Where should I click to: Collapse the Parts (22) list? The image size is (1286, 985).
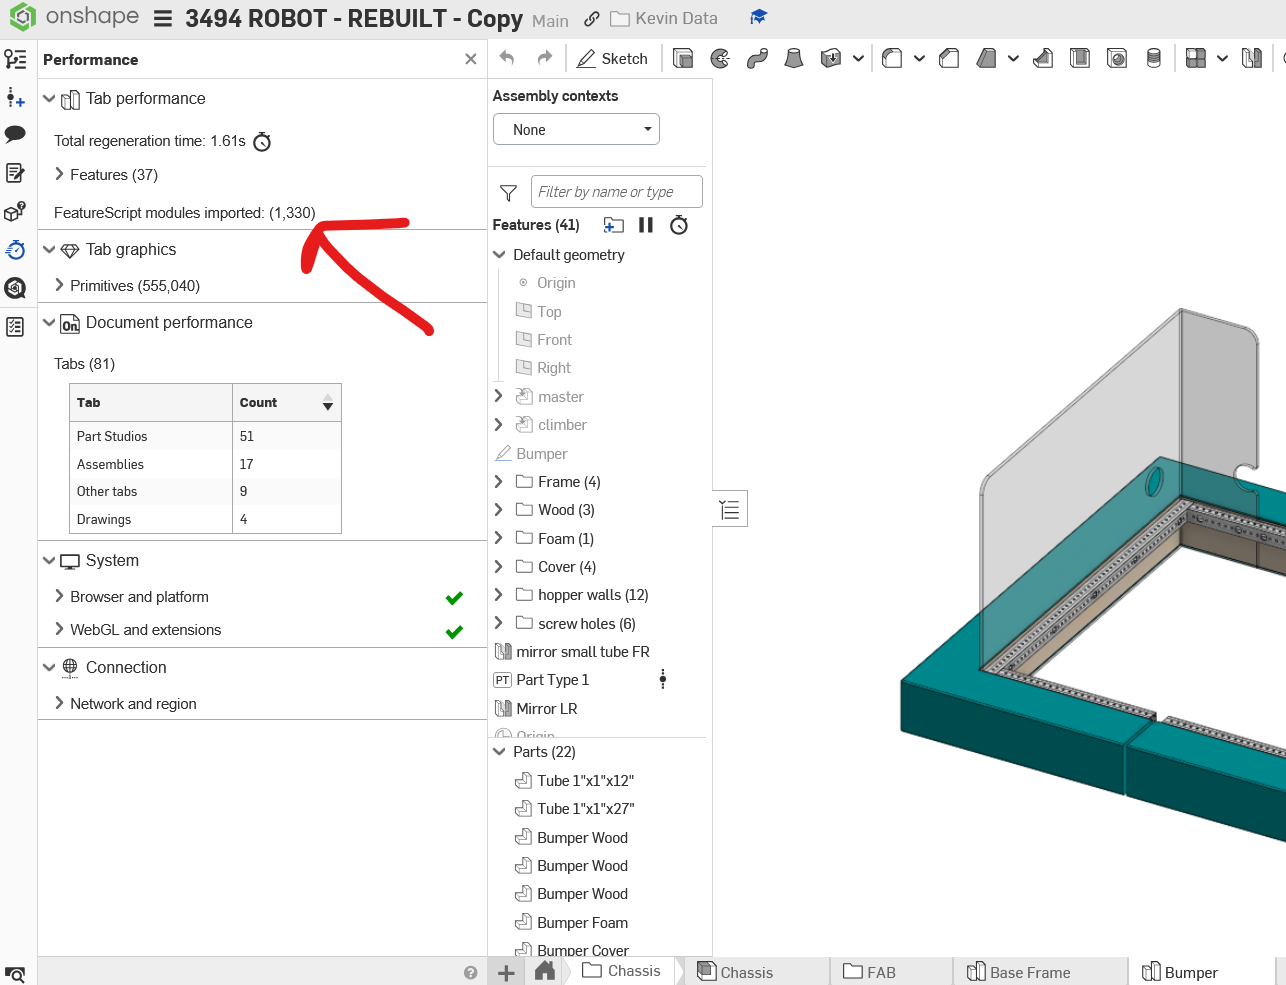[x=499, y=752]
